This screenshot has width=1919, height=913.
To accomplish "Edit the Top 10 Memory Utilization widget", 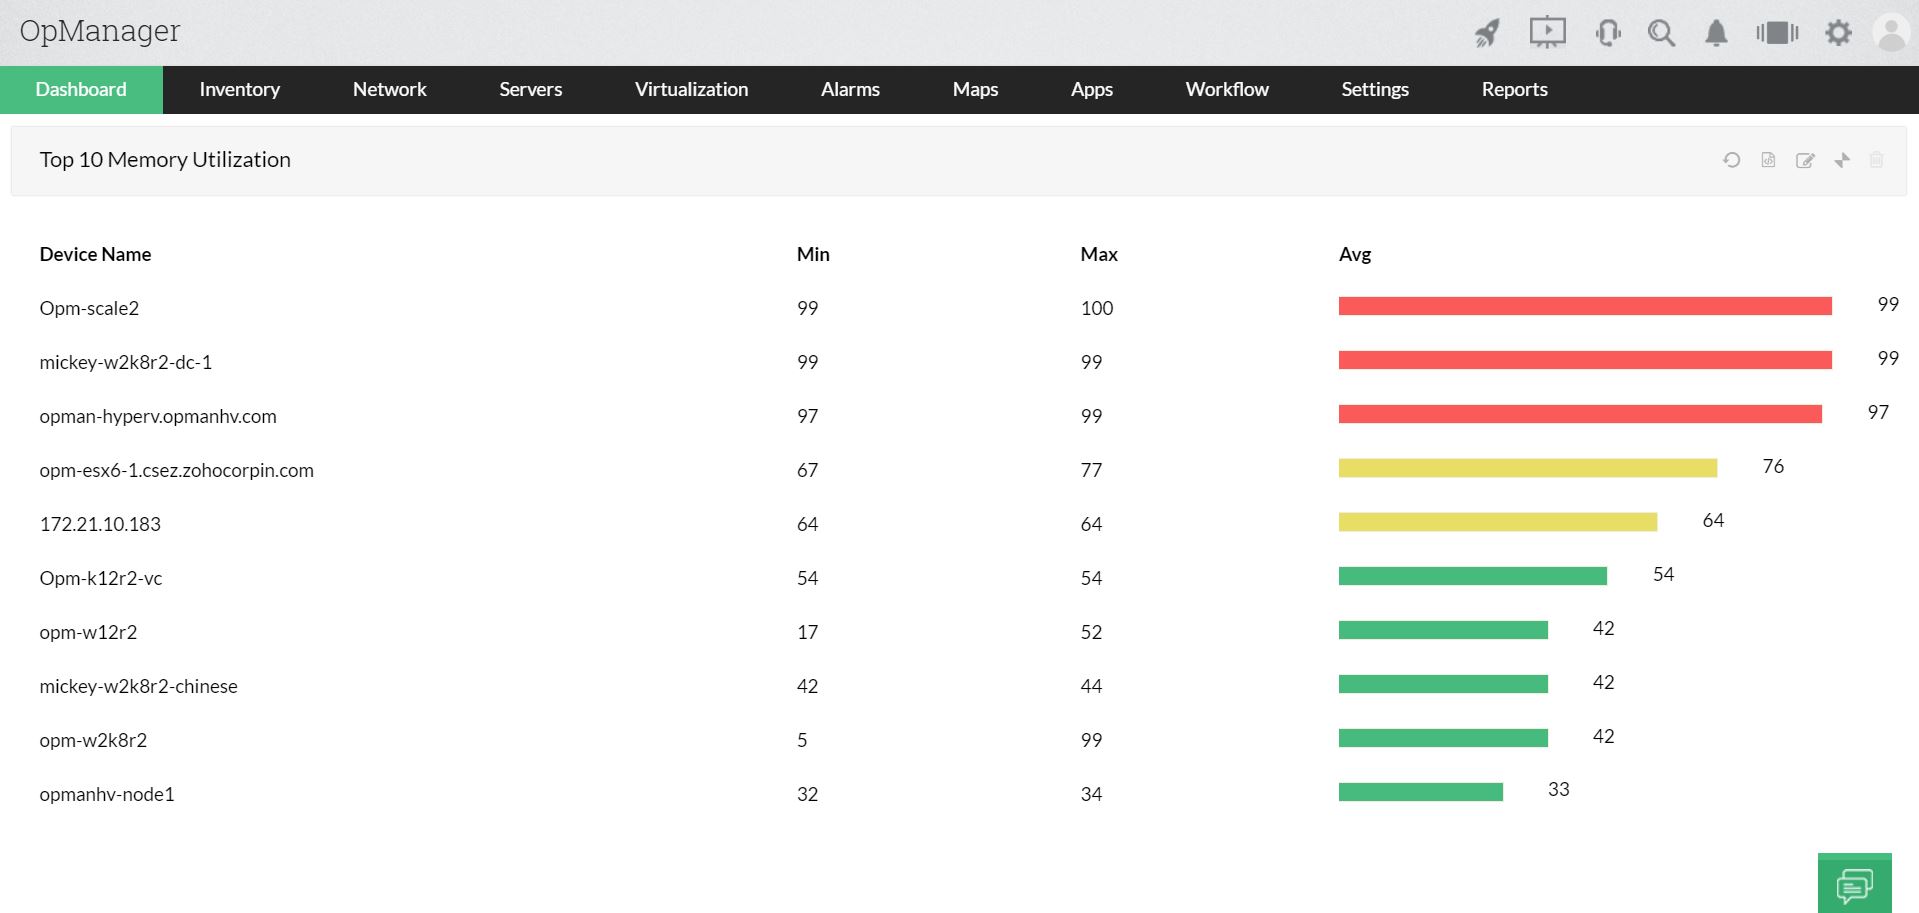I will 1805,160.
